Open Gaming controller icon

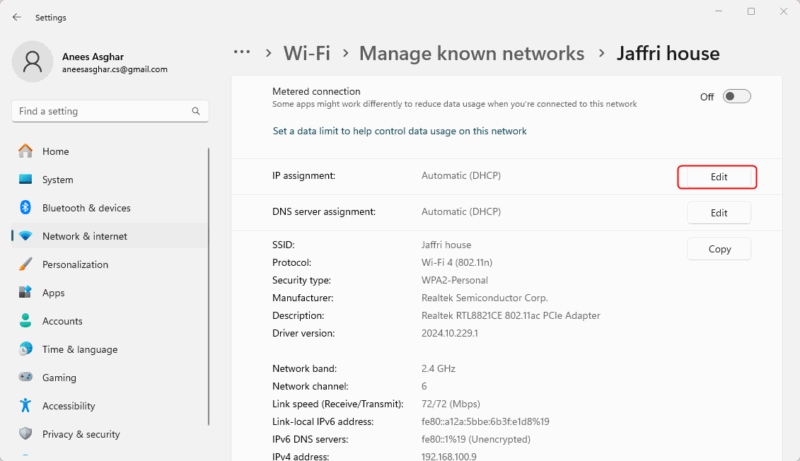pos(26,378)
